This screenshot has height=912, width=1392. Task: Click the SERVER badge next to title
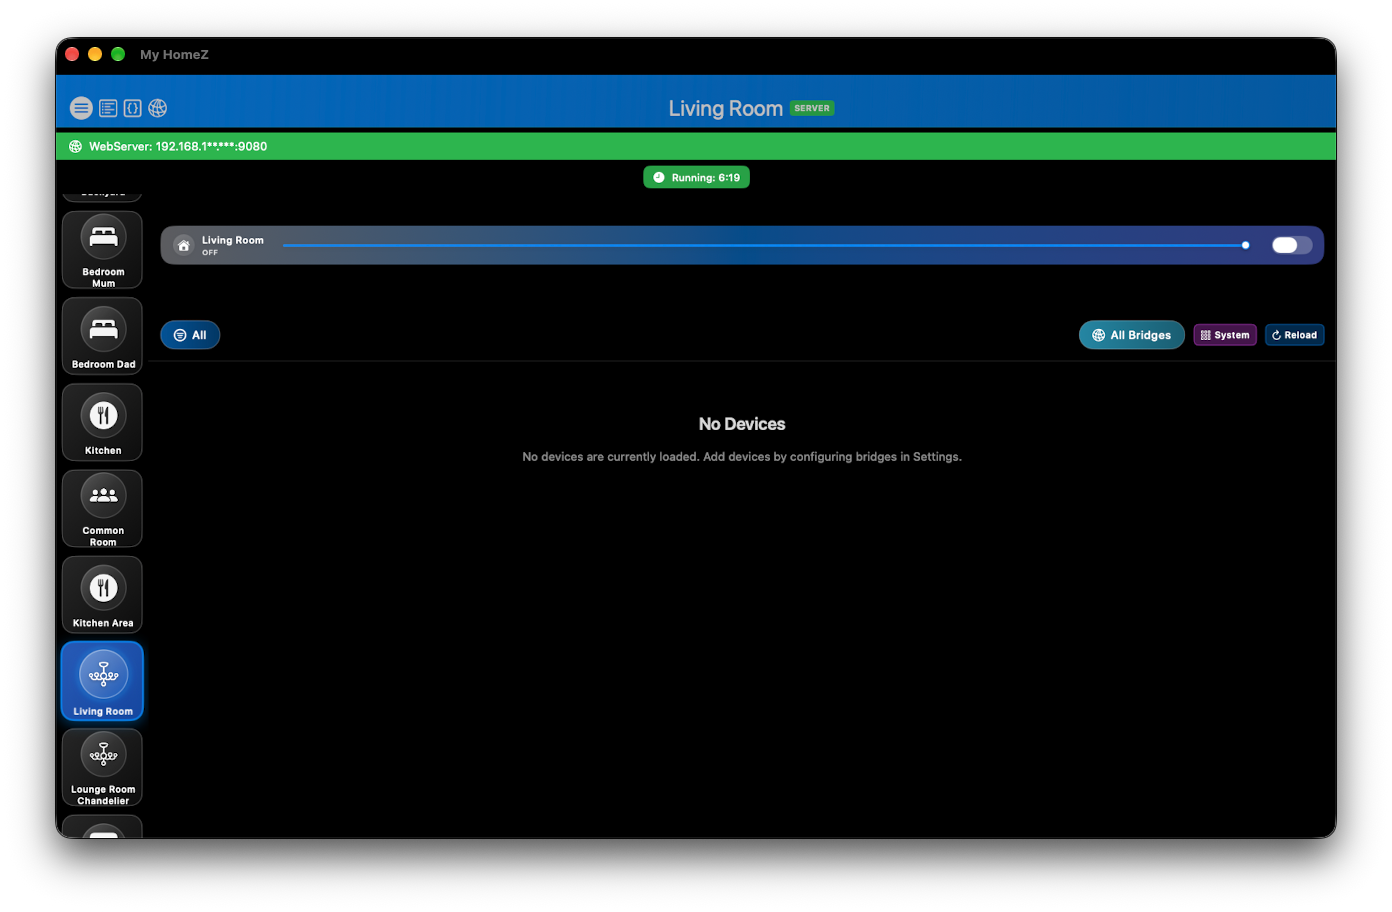[x=812, y=108]
